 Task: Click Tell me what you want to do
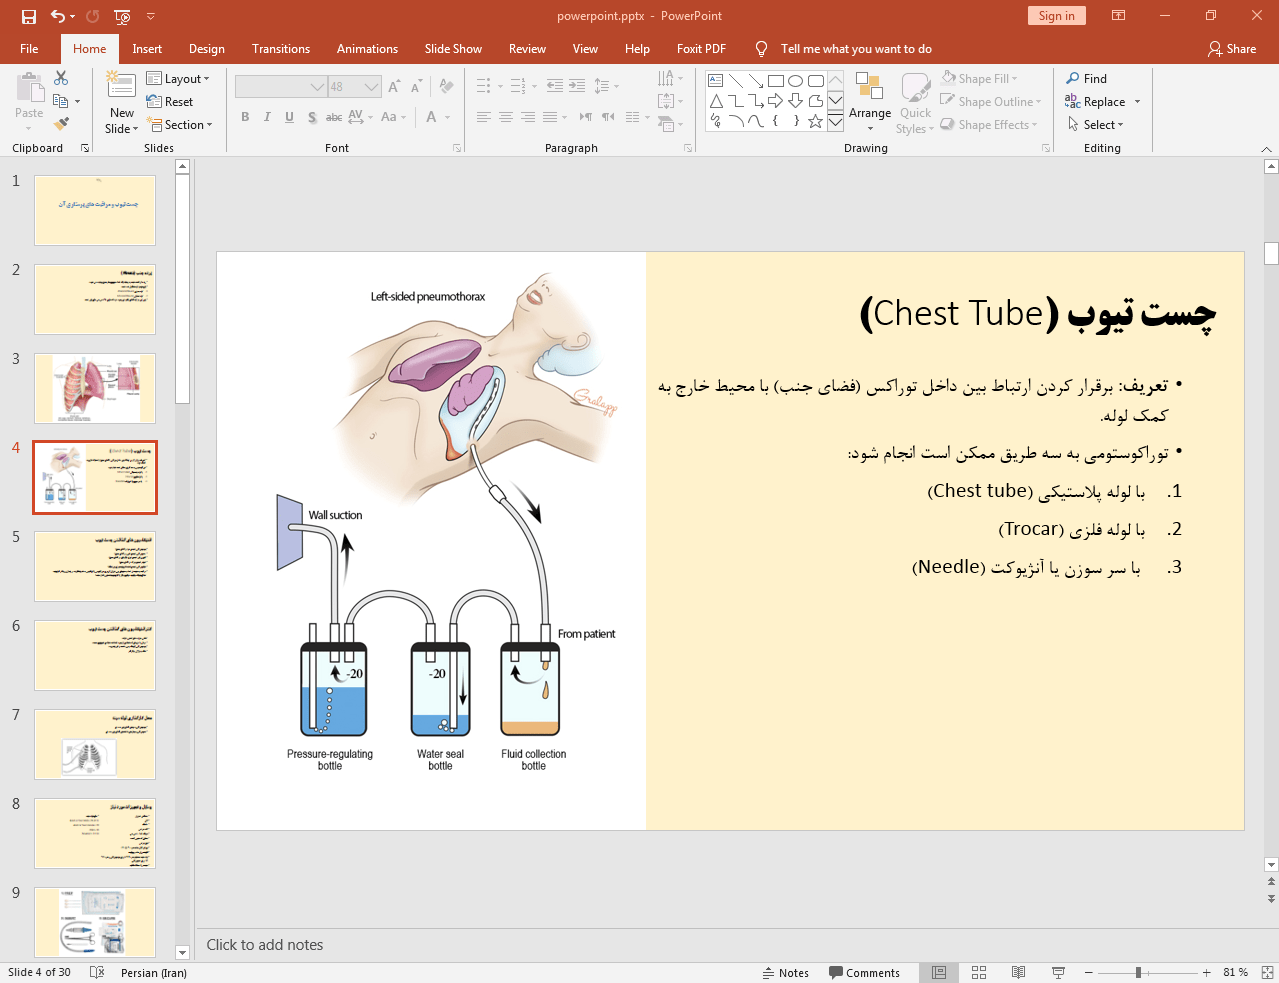[x=855, y=49]
